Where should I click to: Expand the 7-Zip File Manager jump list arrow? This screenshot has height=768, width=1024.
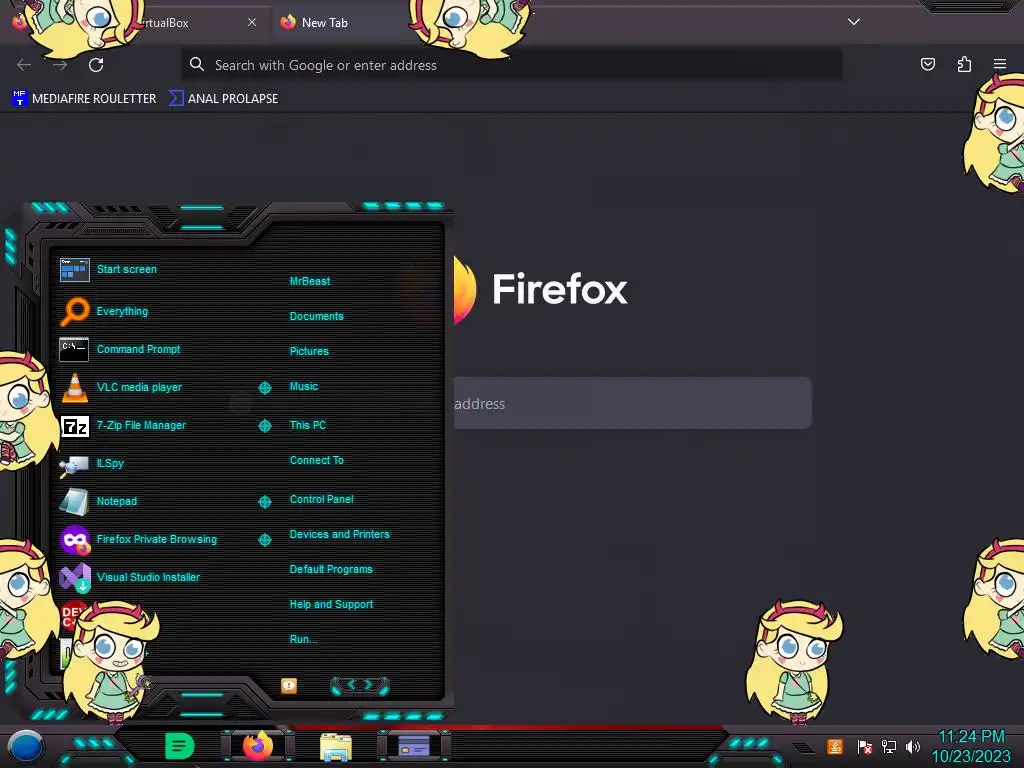[x=264, y=426]
